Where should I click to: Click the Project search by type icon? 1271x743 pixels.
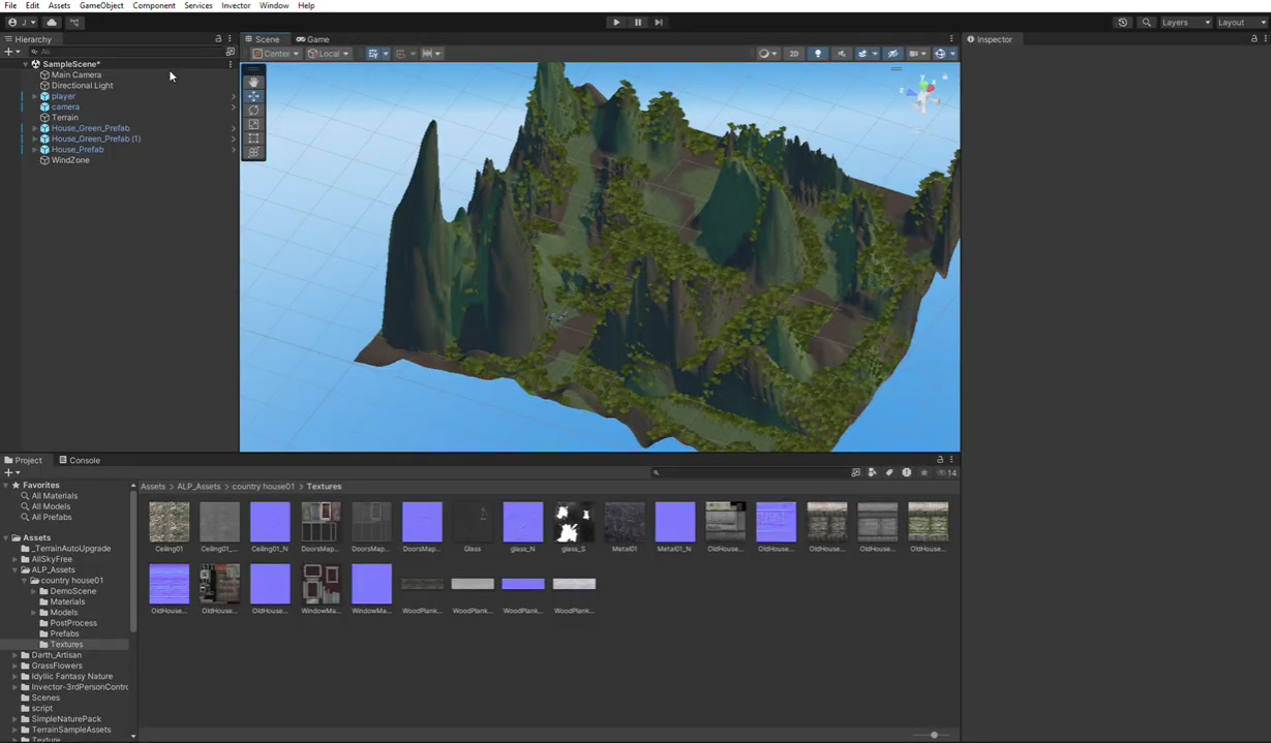pos(872,473)
